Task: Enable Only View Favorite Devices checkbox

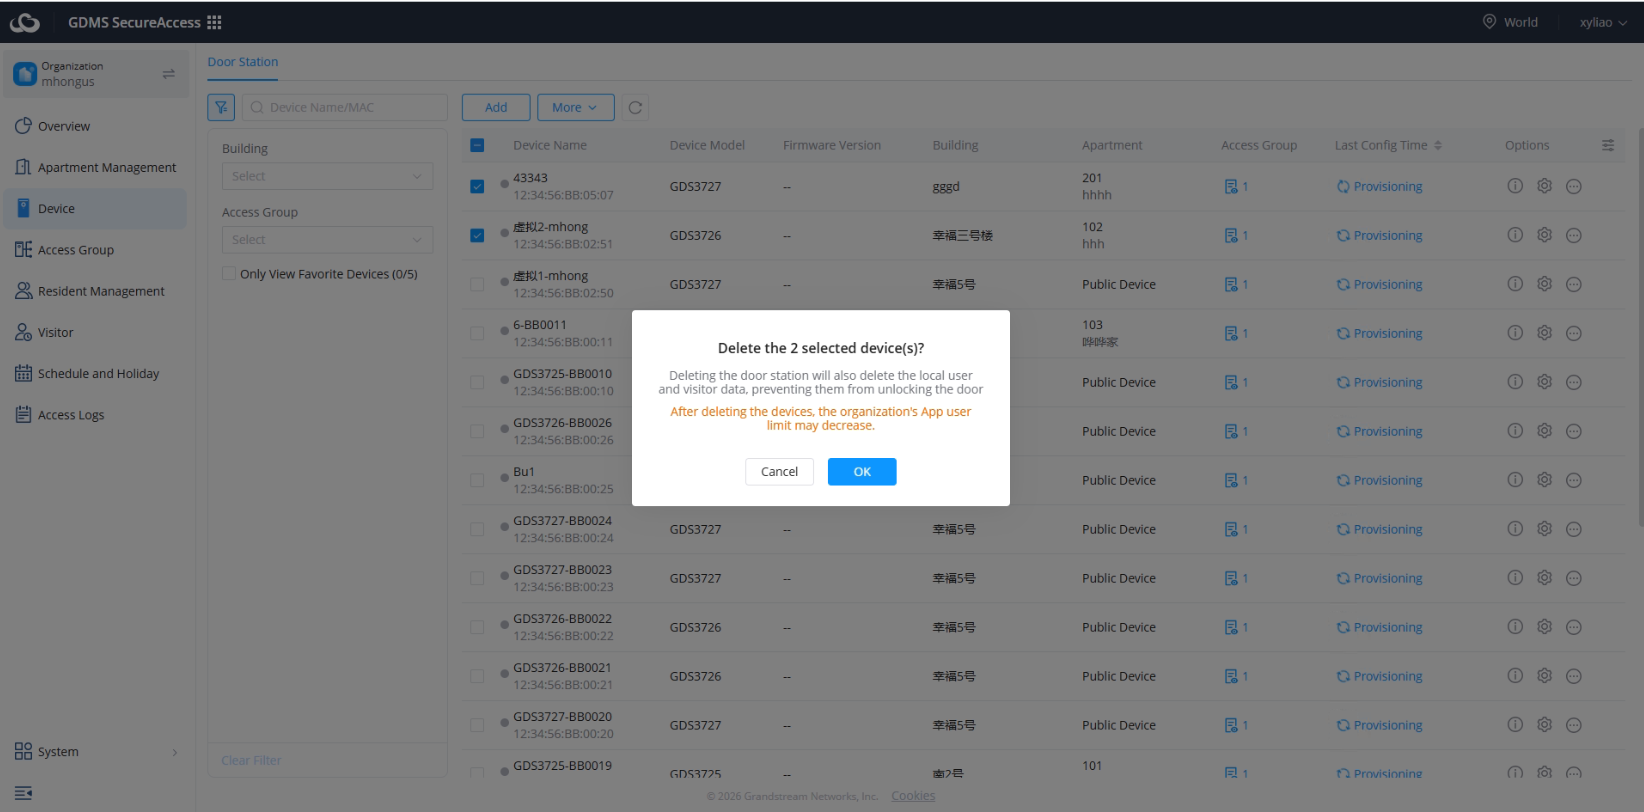Action: (229, 273)
